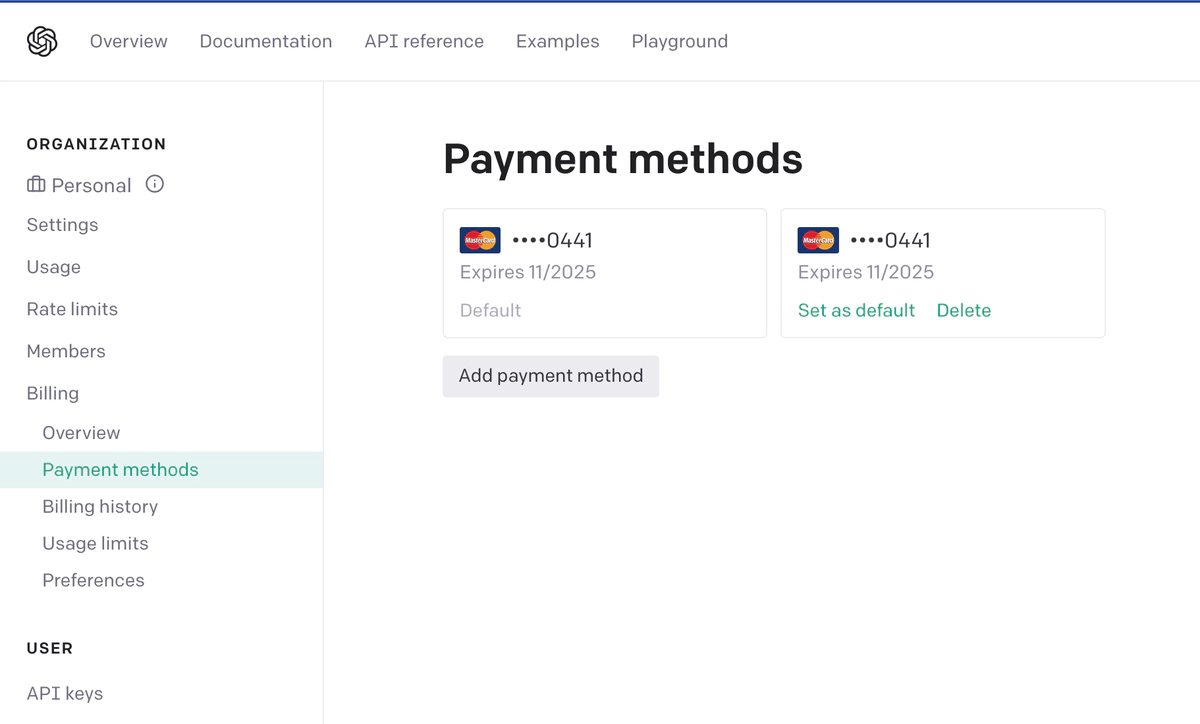
Task: Open the Examples tab
Action: click(558, 41)
